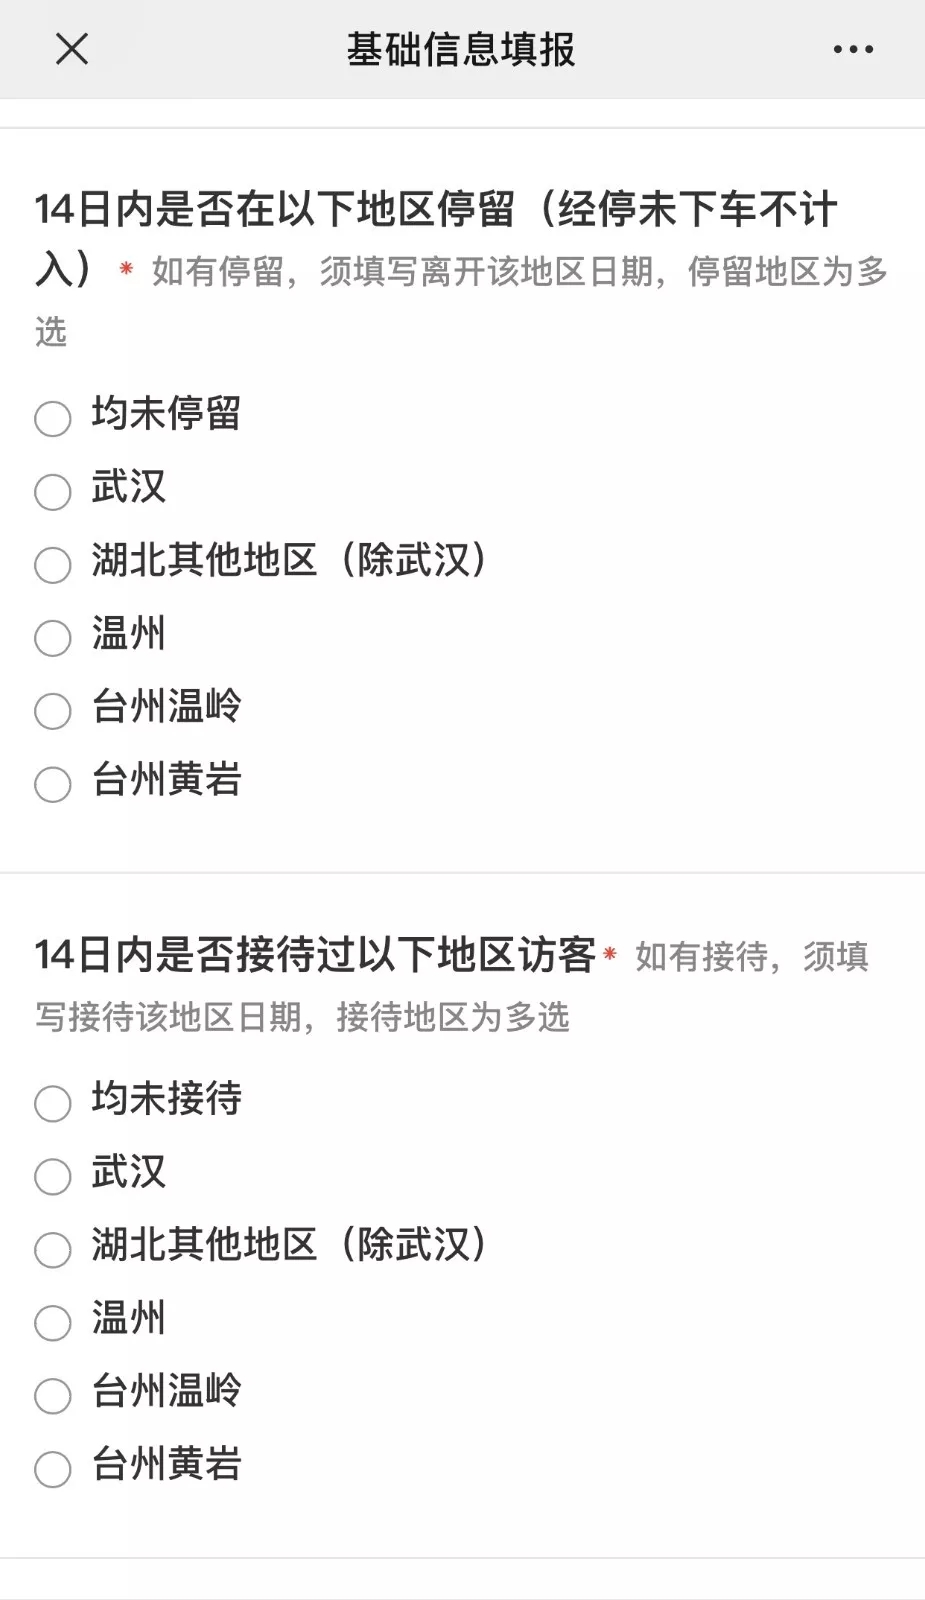Select 均未停留 under stayed regions question
Image resolution: width=925 pixels, height=1600 pixels.
[53, 418]
